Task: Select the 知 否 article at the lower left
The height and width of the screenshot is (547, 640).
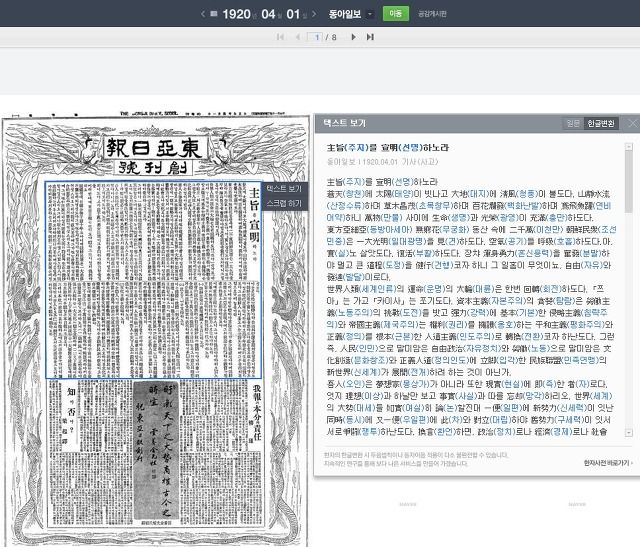Action: click(90, 453)
